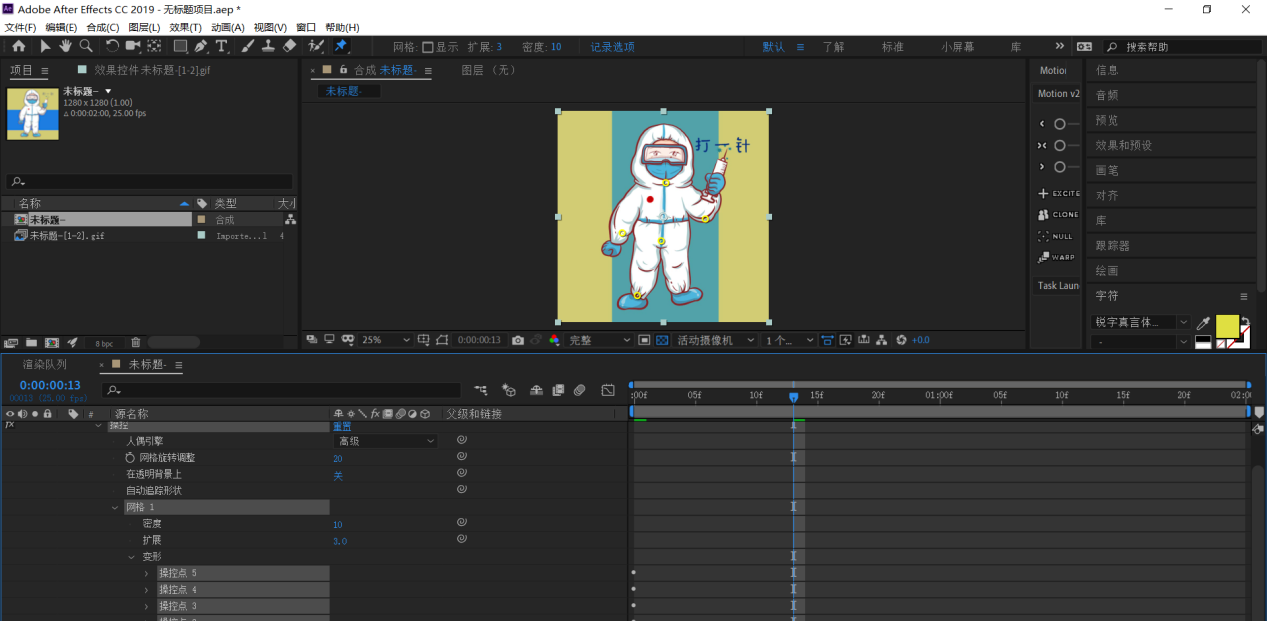1267x621 pixels.
Task: Select the Horizontal Type tool
Action: [x=222, y=46]
